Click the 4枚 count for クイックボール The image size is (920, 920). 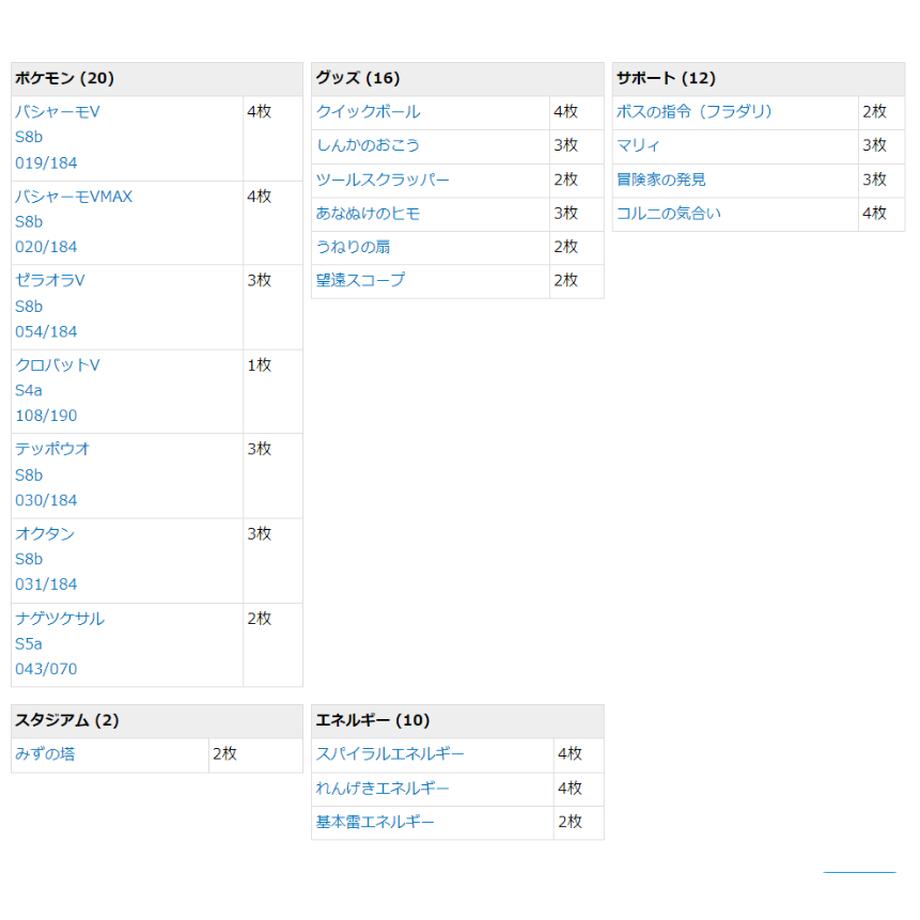coord(566,111)
